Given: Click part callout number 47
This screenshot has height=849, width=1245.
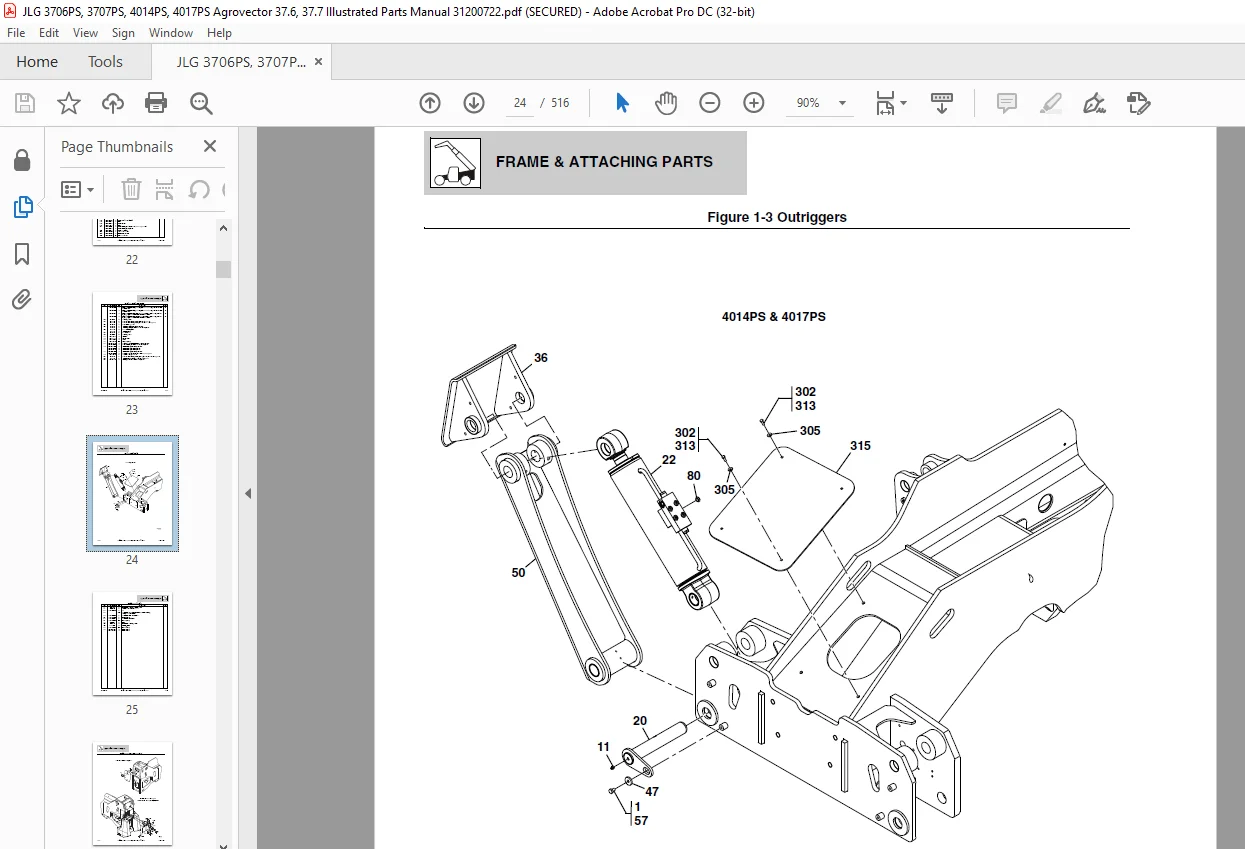Looking at the screenshot, I should 652,791.
